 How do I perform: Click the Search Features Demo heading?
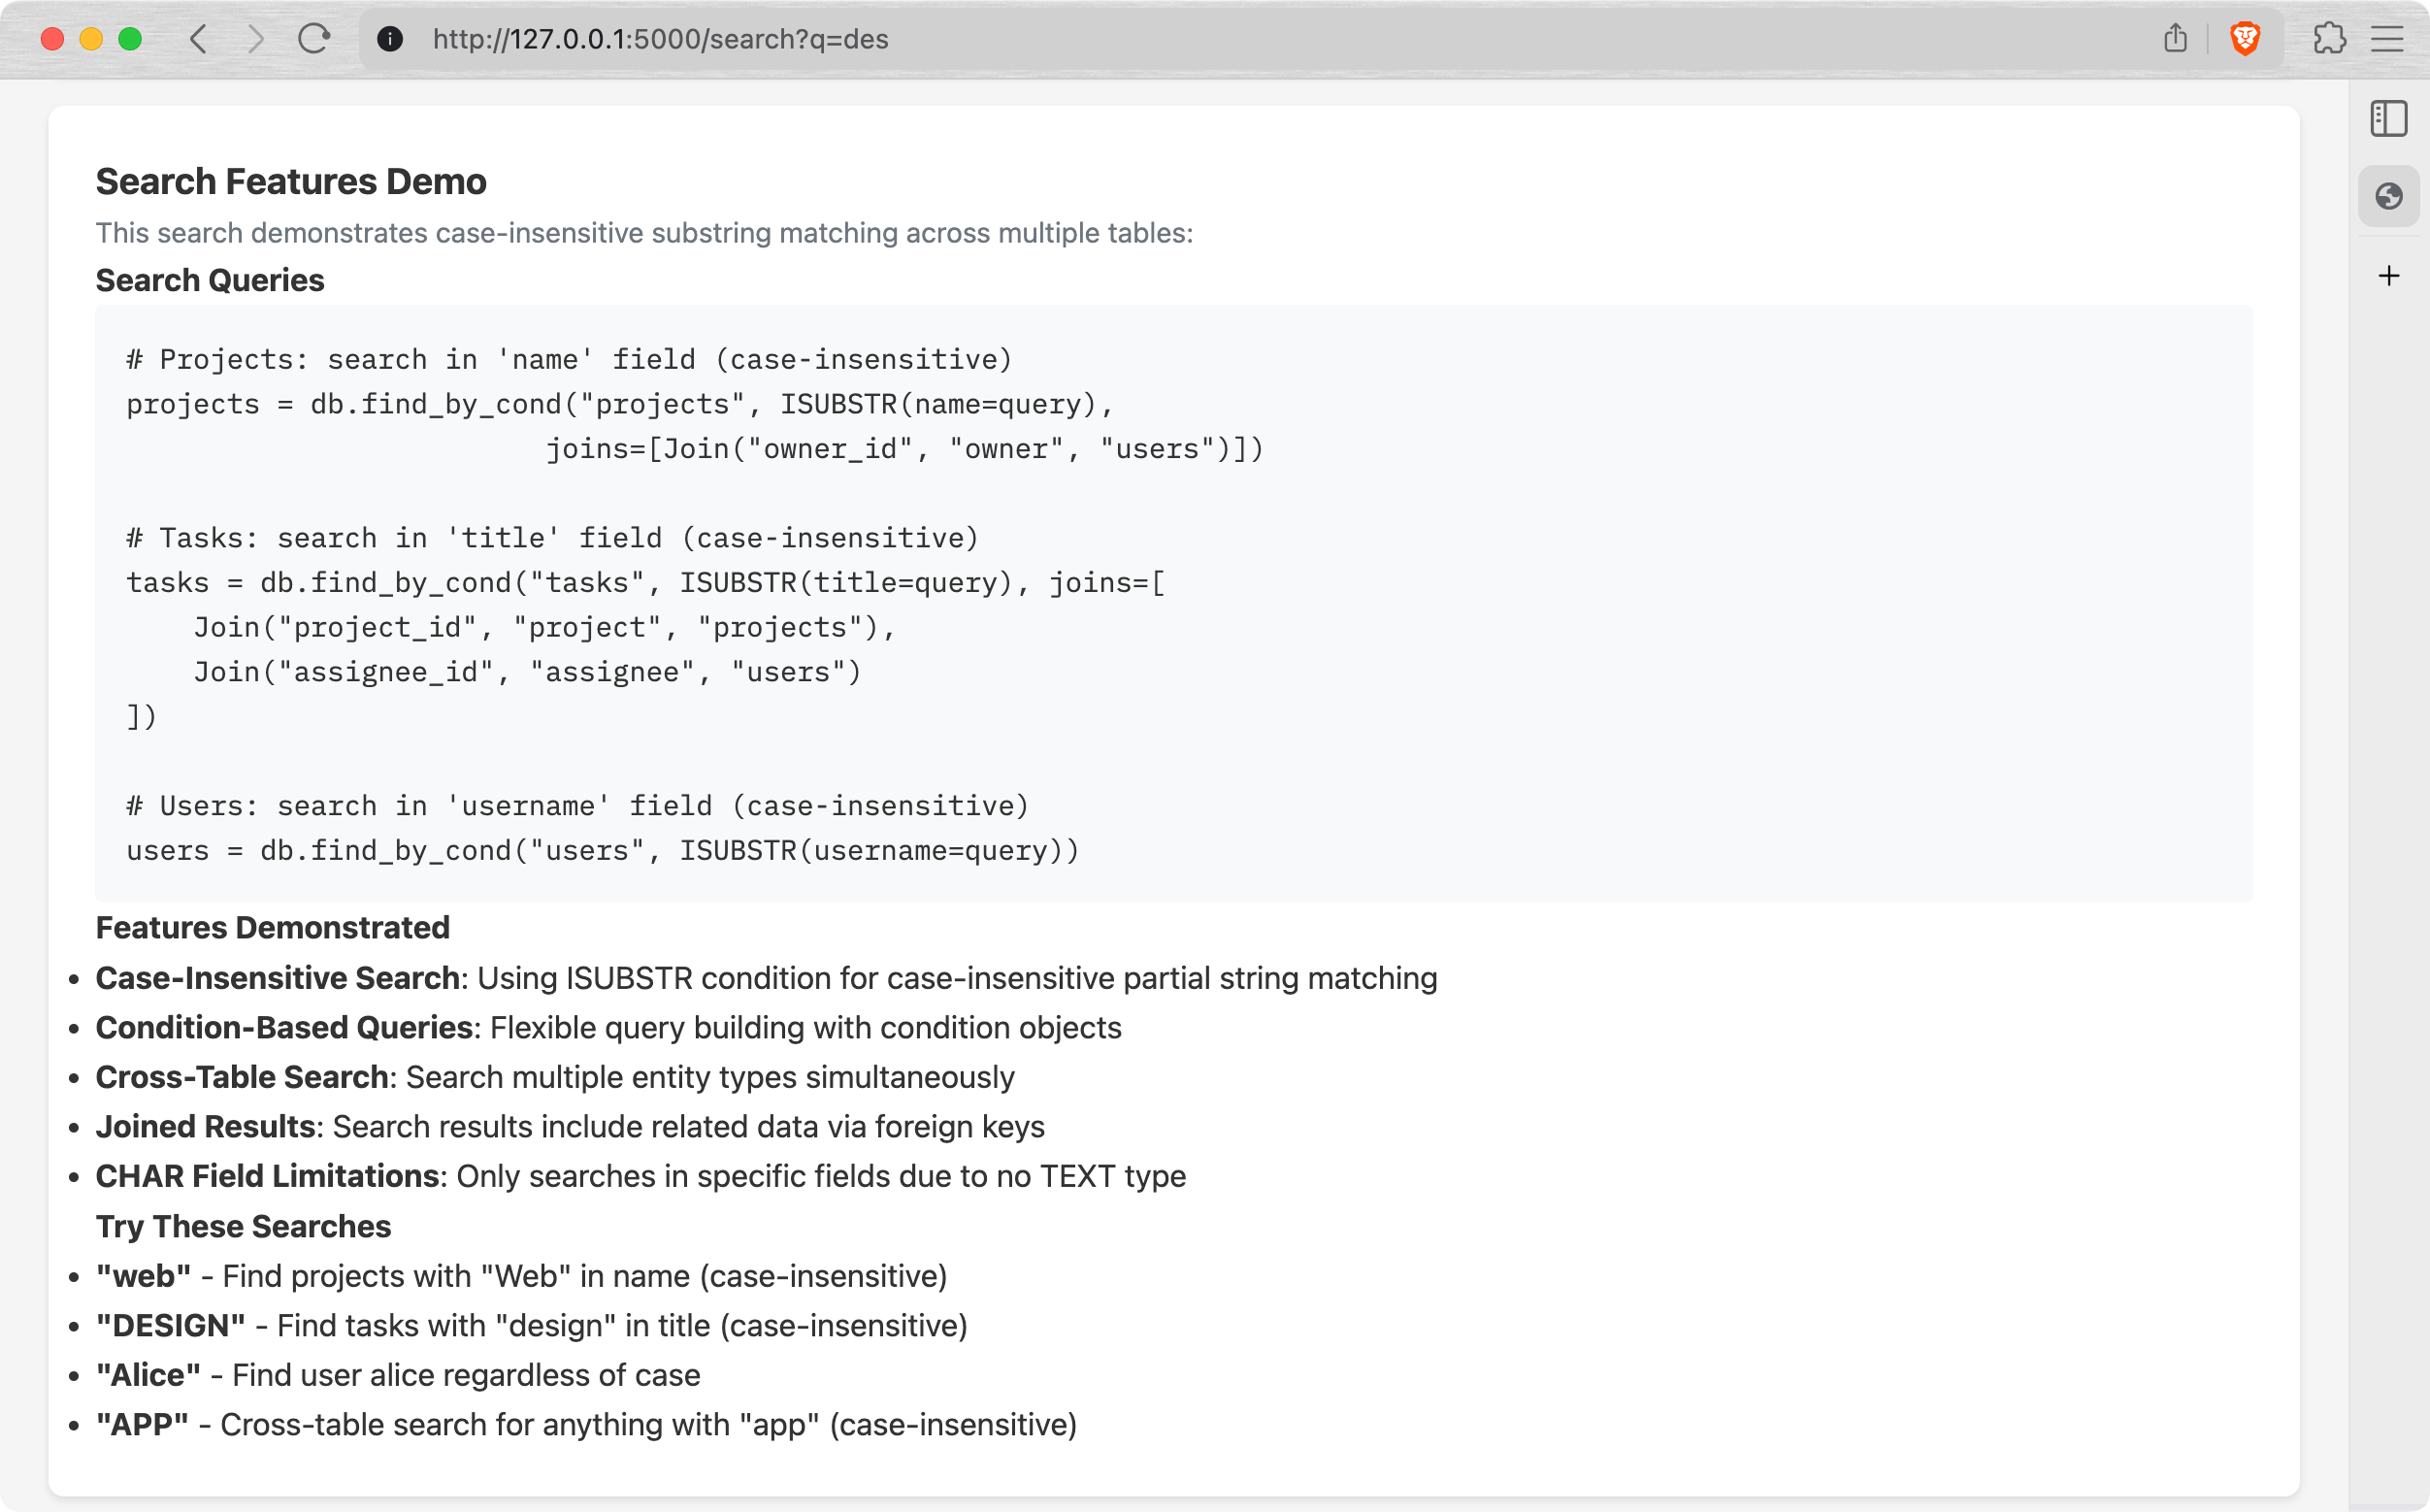(x=291, y=182)
